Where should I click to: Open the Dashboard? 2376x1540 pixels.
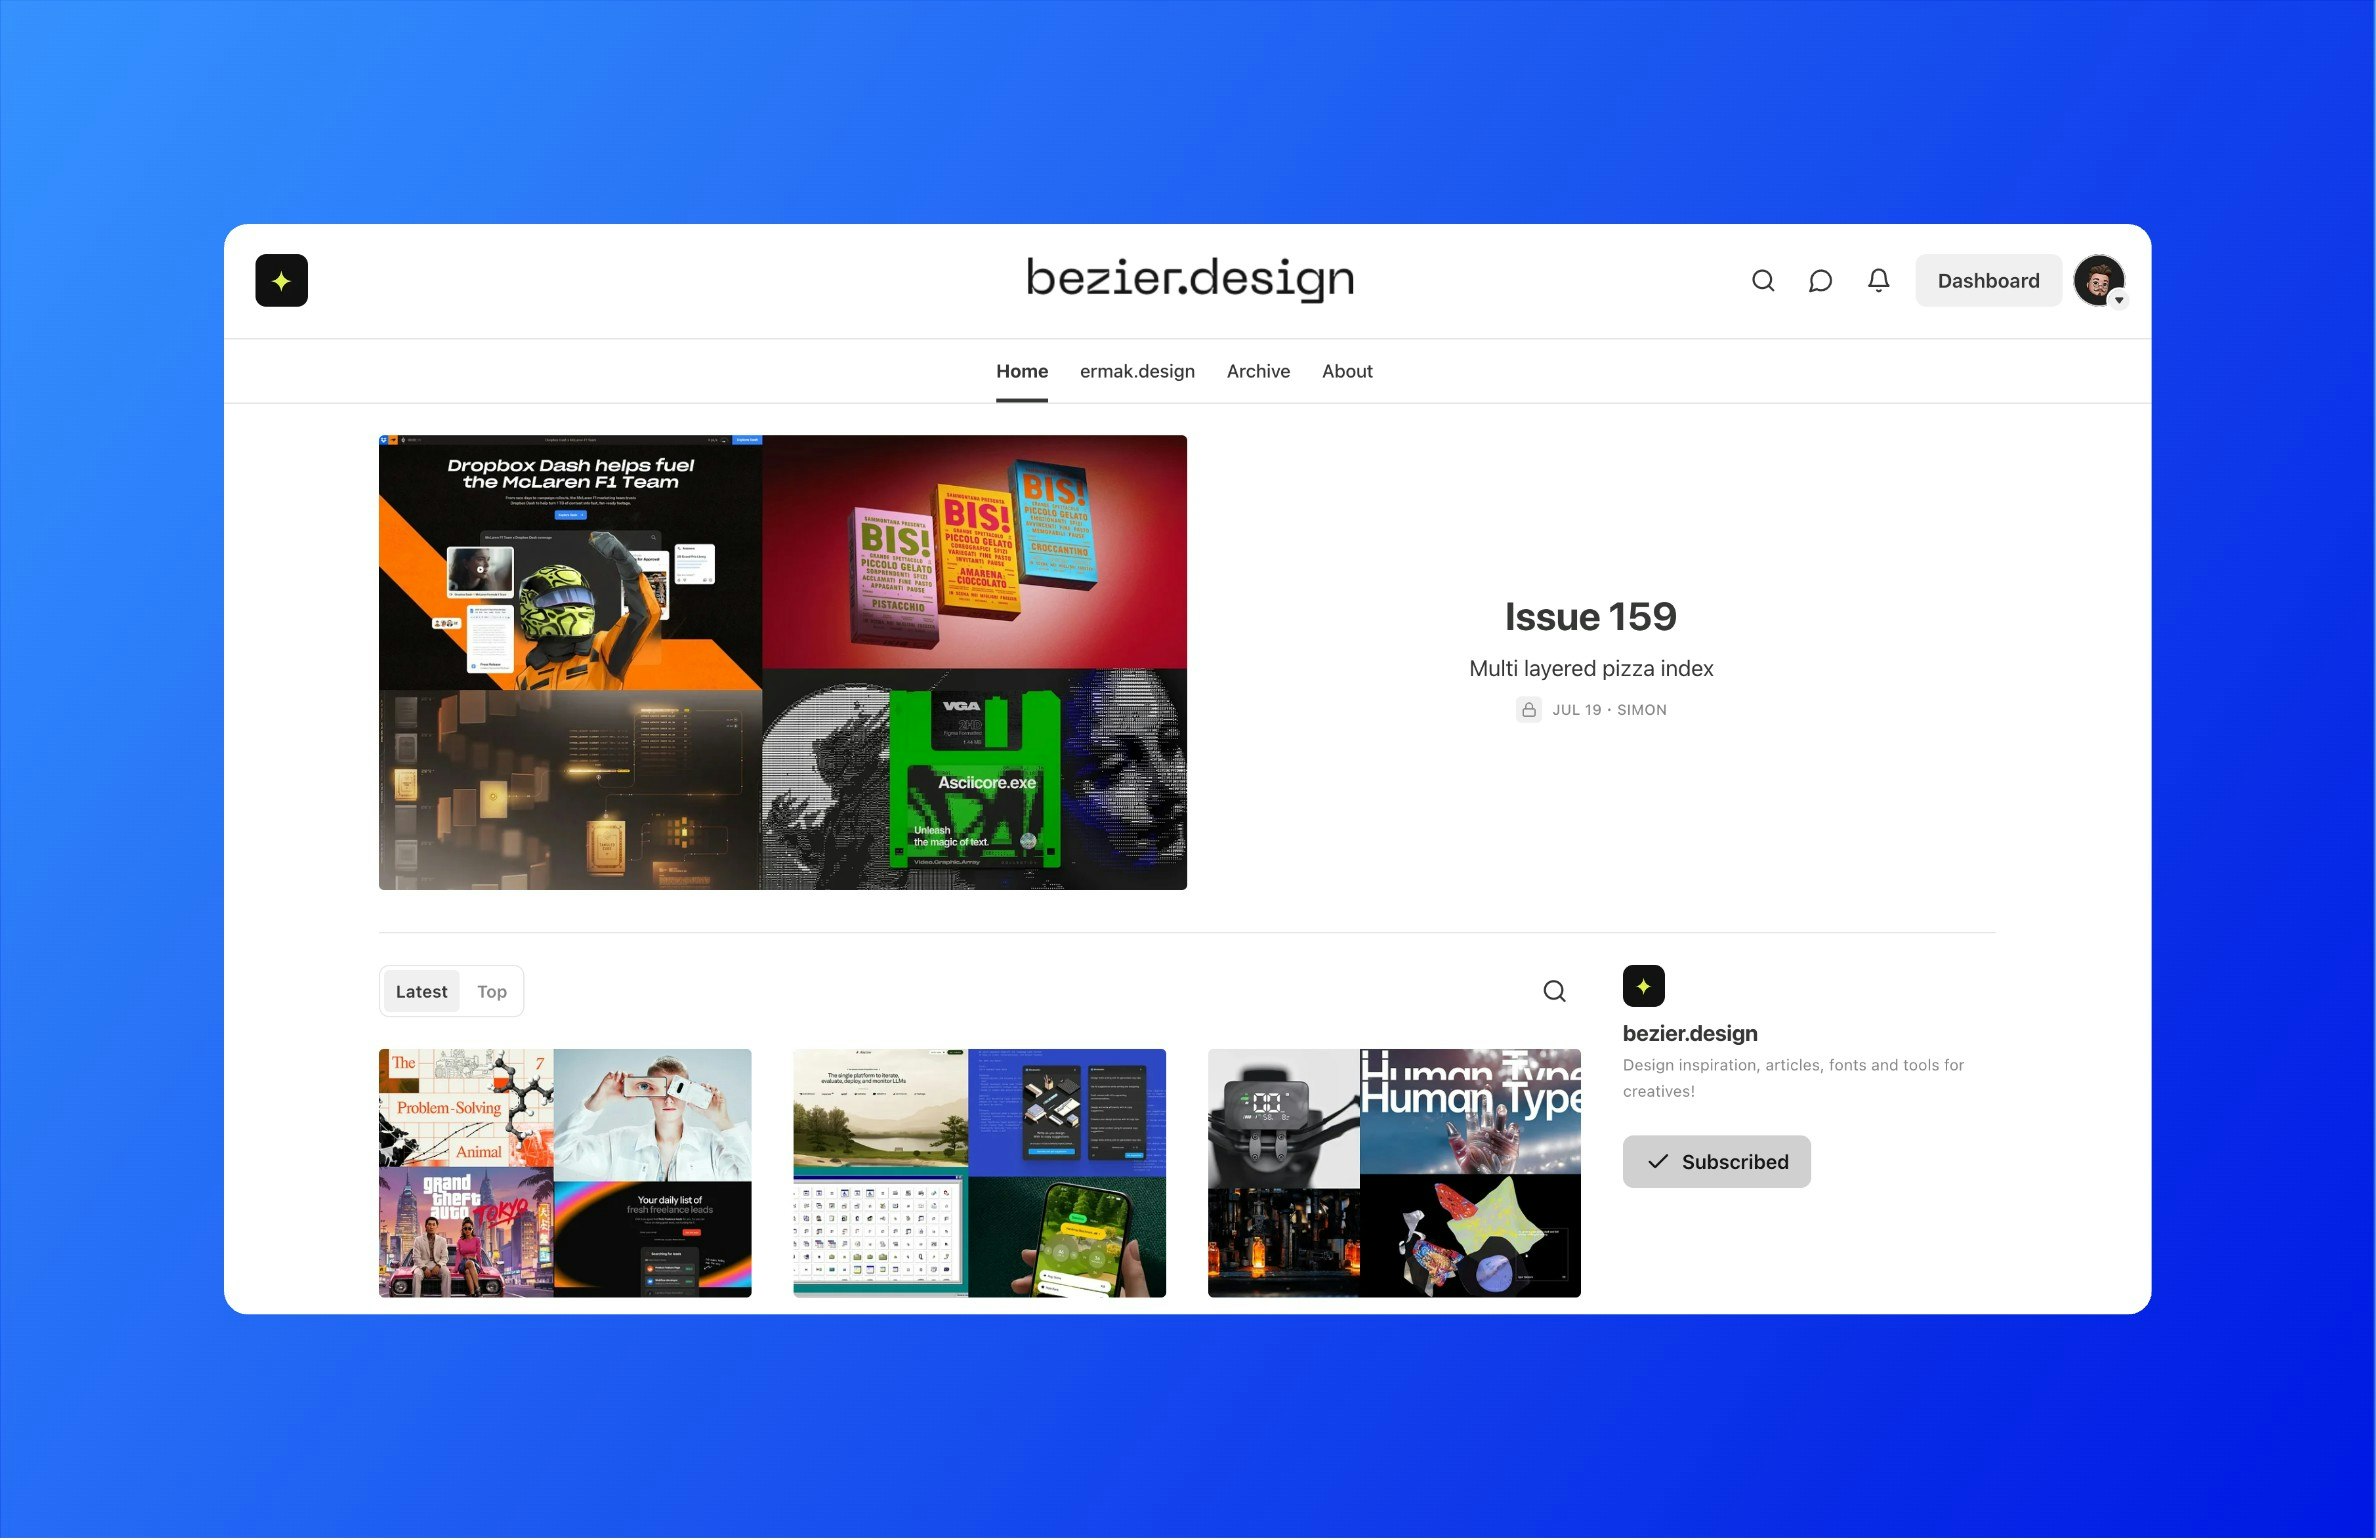tap(1988, 280)
